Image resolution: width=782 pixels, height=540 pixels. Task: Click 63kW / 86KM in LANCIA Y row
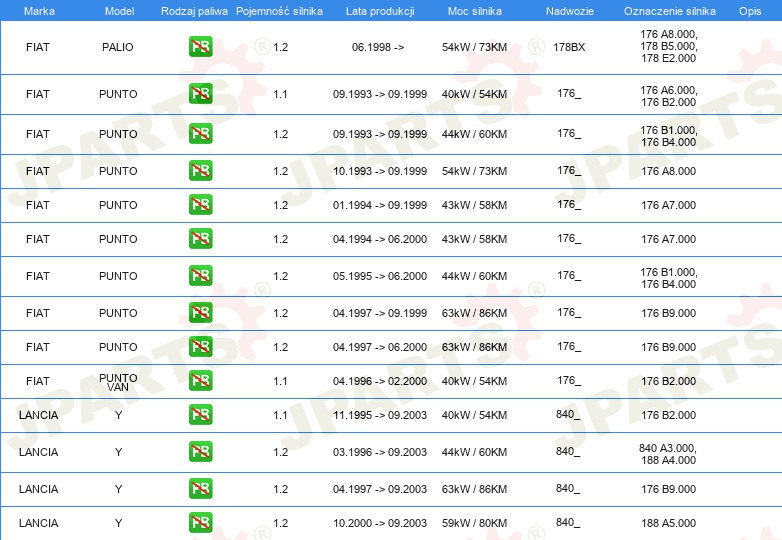point(474,489)
